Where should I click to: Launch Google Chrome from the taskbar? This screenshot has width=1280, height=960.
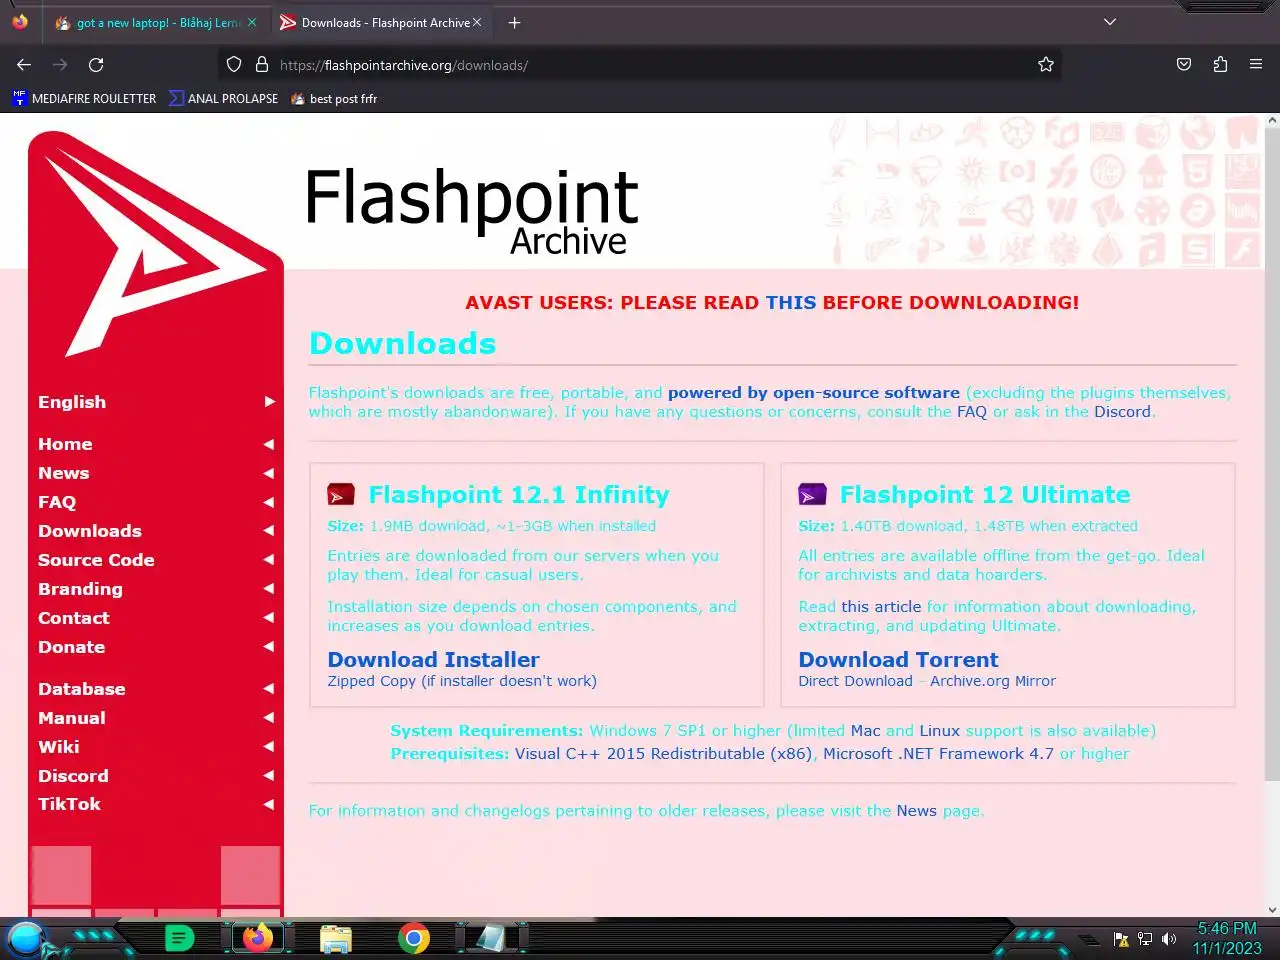pos(414,938)
